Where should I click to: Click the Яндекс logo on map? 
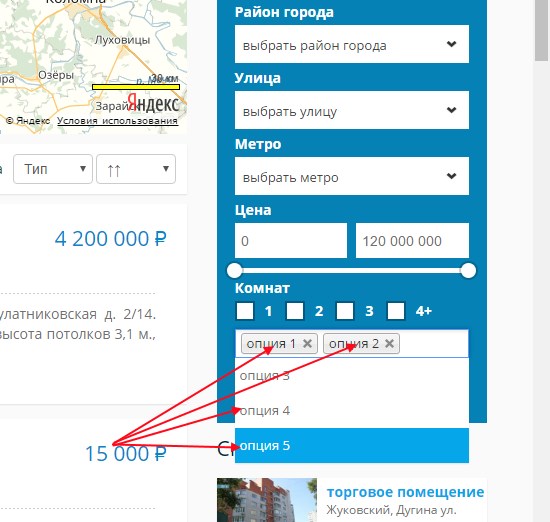153,103
